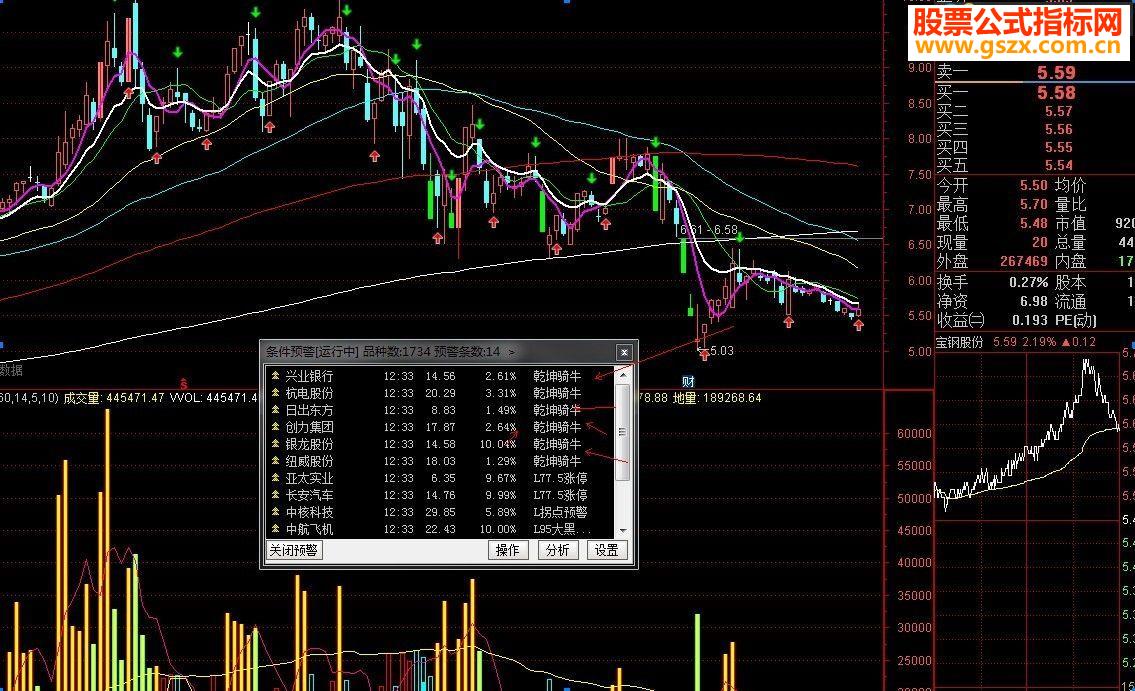1135x691 pixels.
Task: Click the 最低 low price 5.48
Action: click(1034, 224)
